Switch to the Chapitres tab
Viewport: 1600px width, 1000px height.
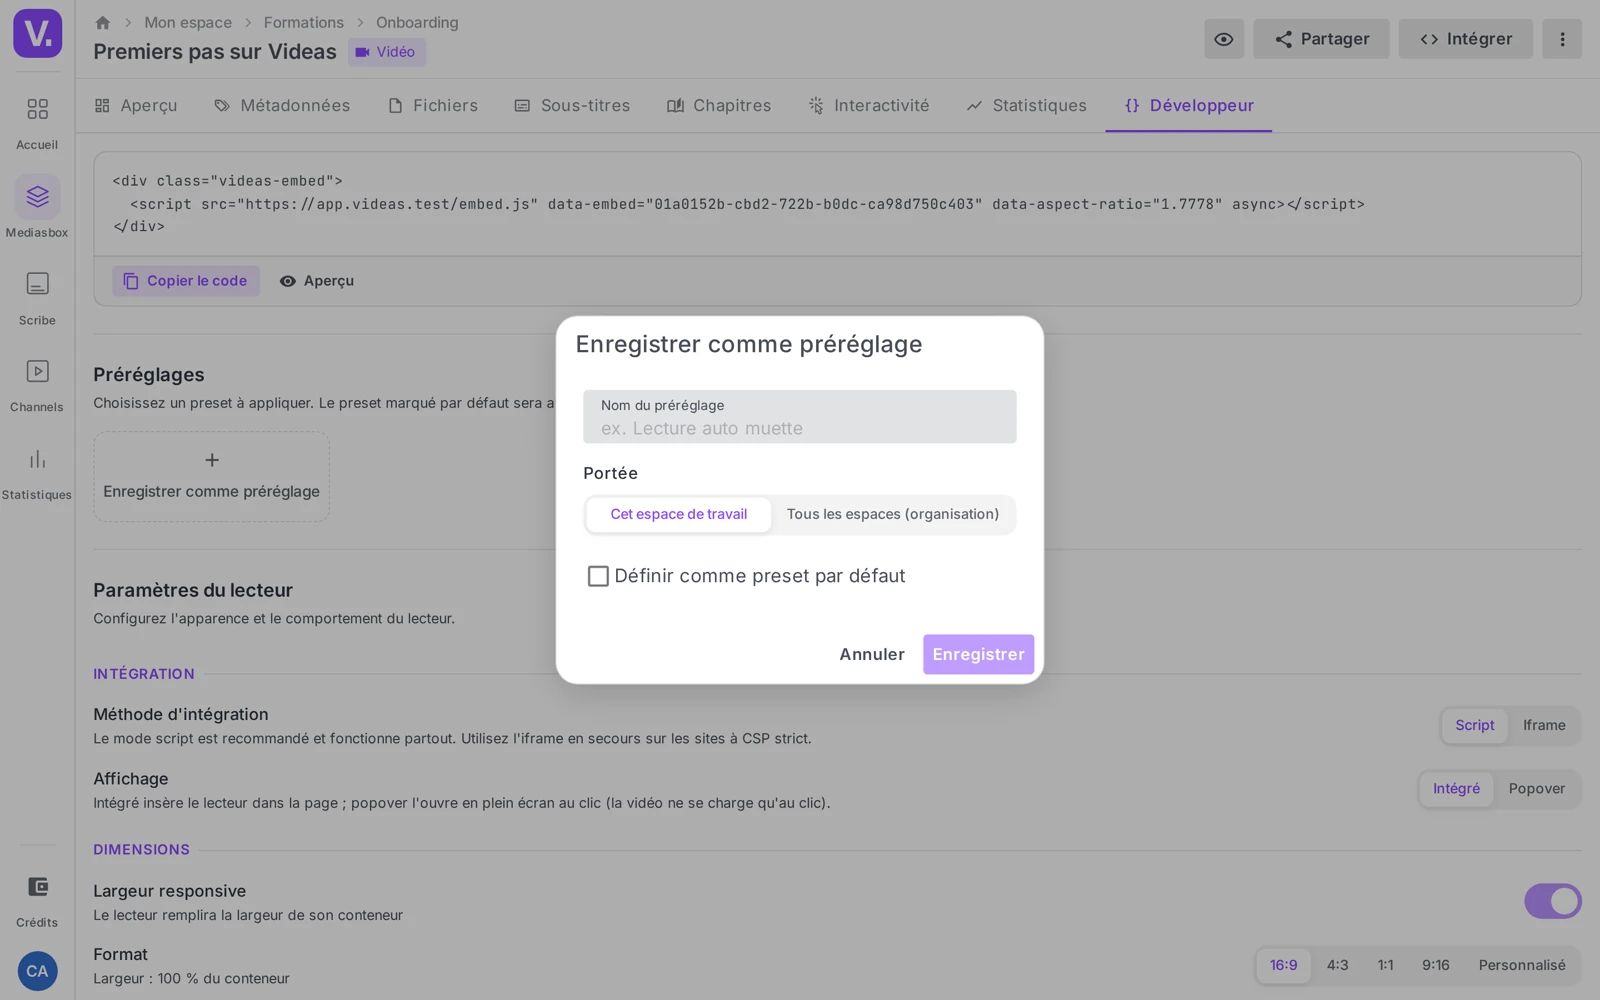click(719, 106)
